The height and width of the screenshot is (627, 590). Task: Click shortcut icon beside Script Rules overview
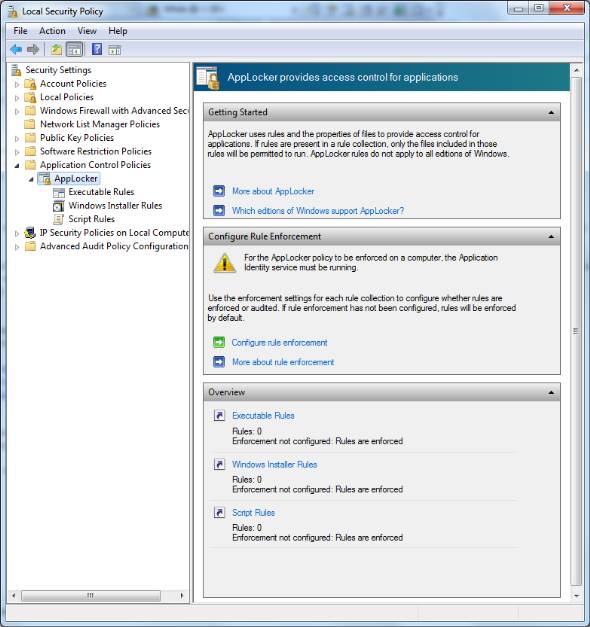coord(219,512)
